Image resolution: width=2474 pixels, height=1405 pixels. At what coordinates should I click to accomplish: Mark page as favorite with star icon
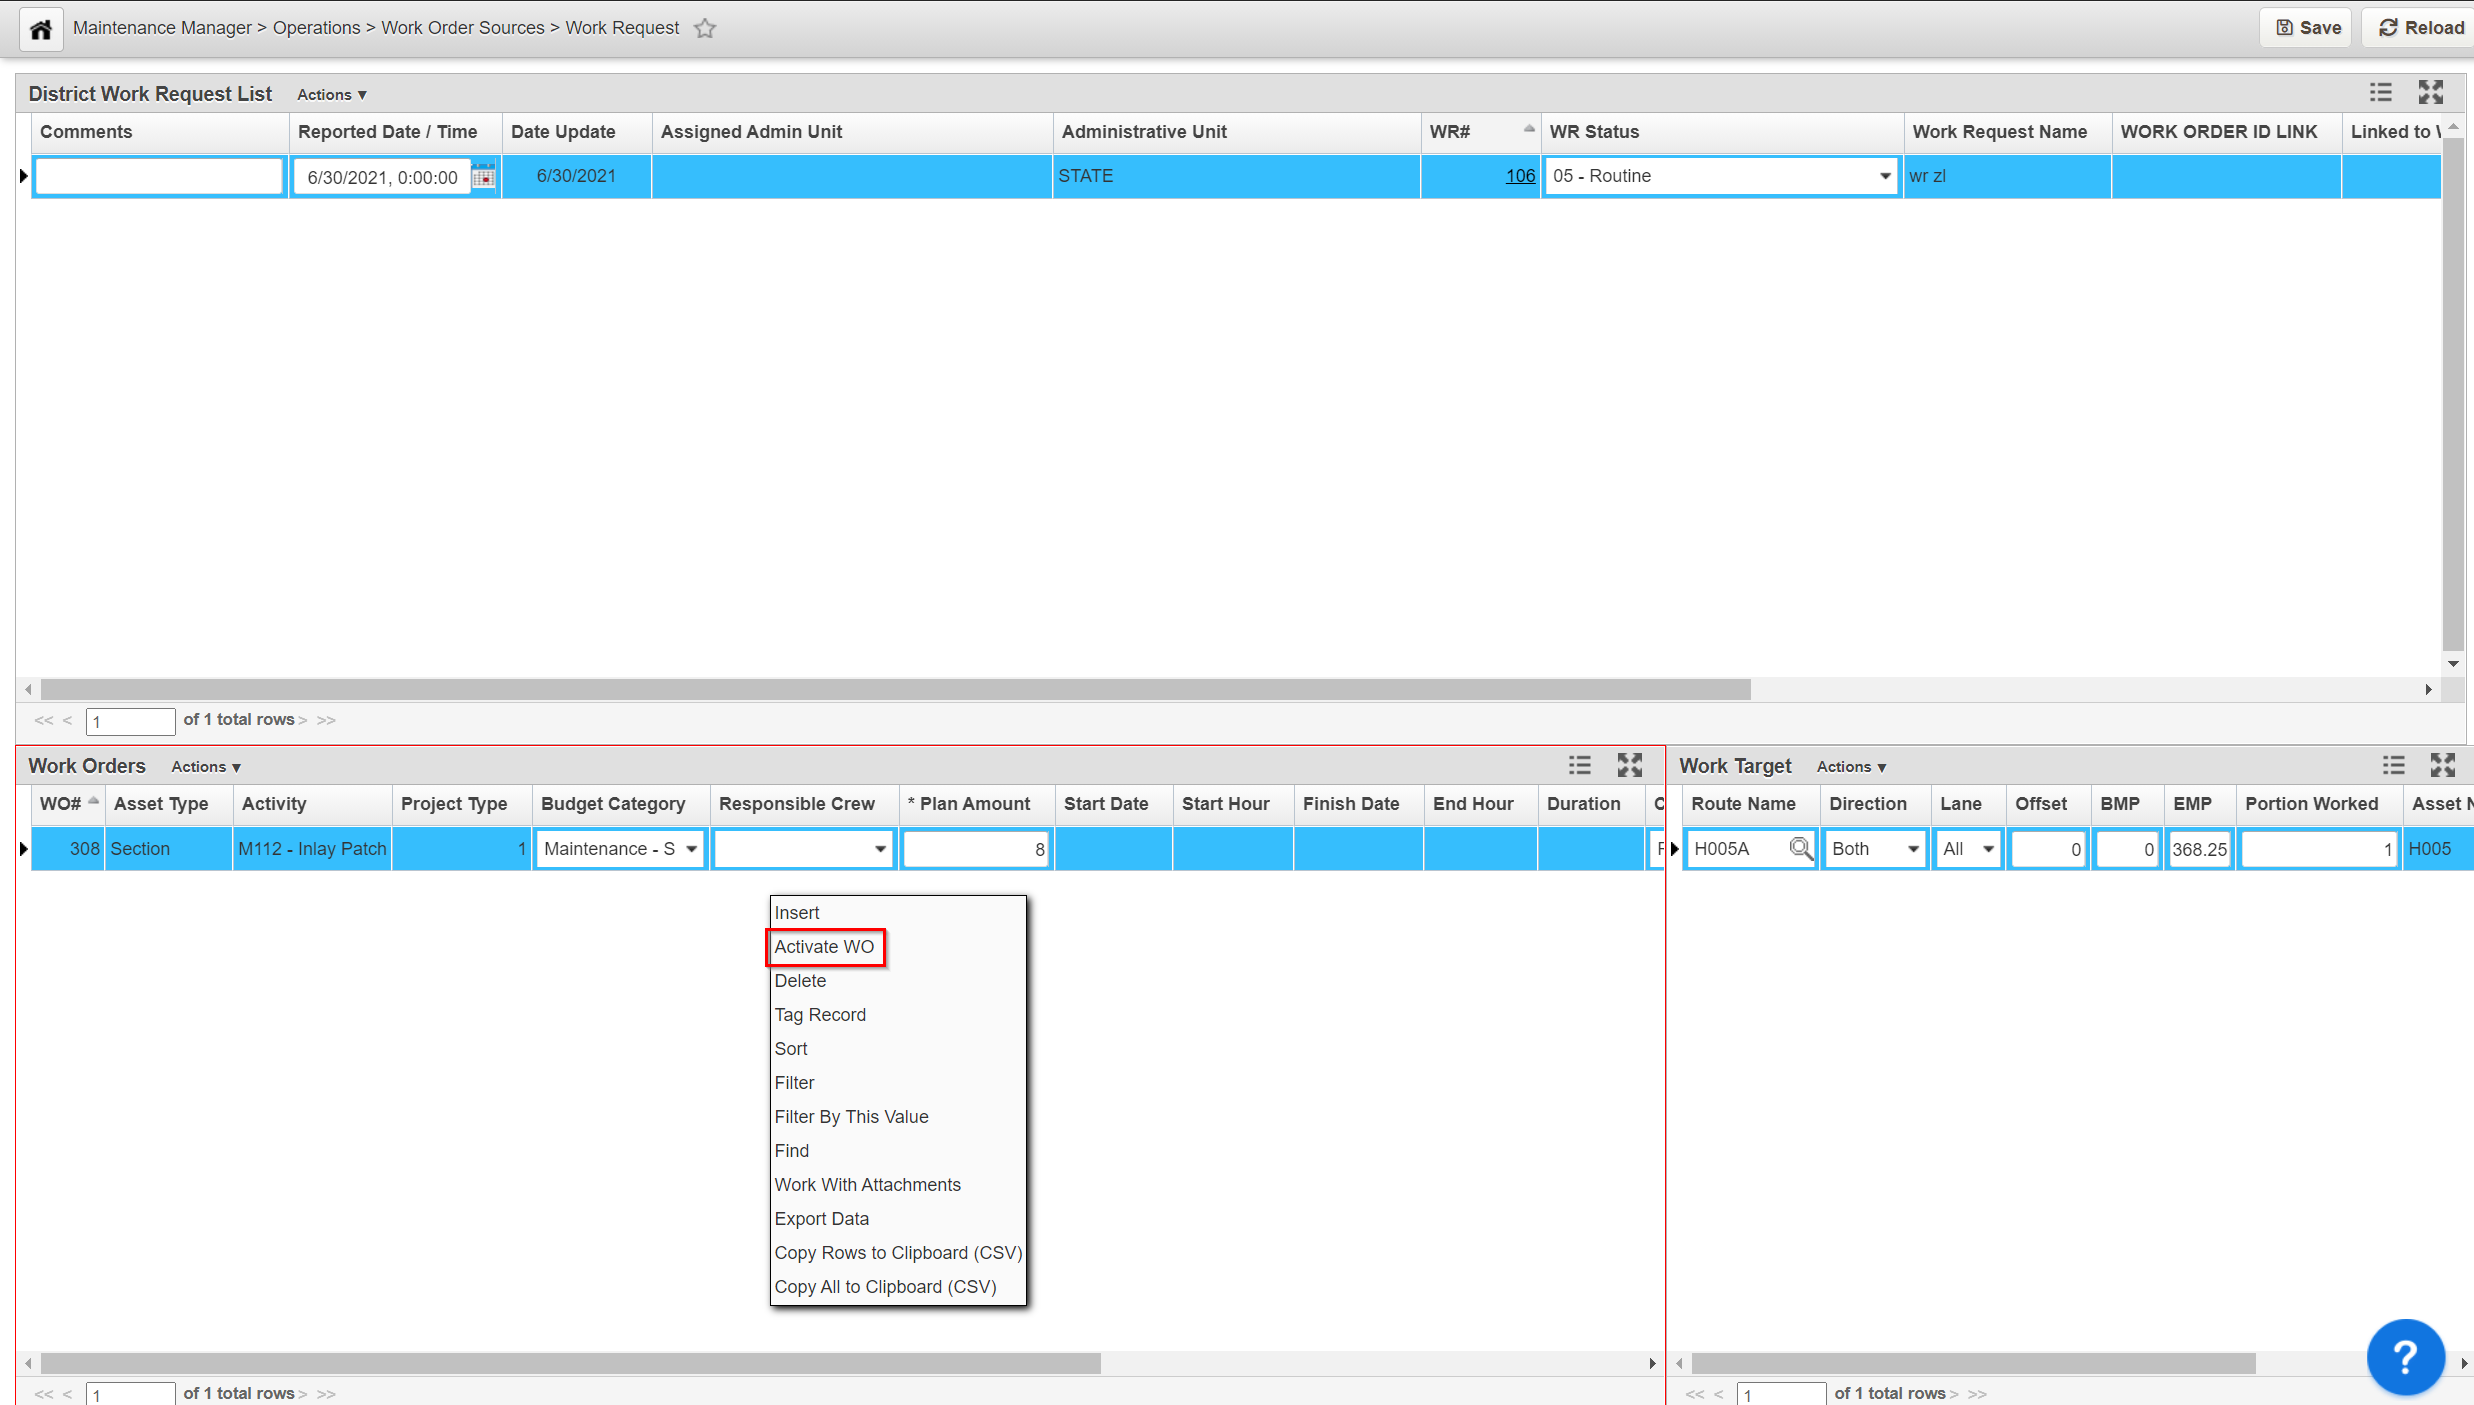(705, 29)
